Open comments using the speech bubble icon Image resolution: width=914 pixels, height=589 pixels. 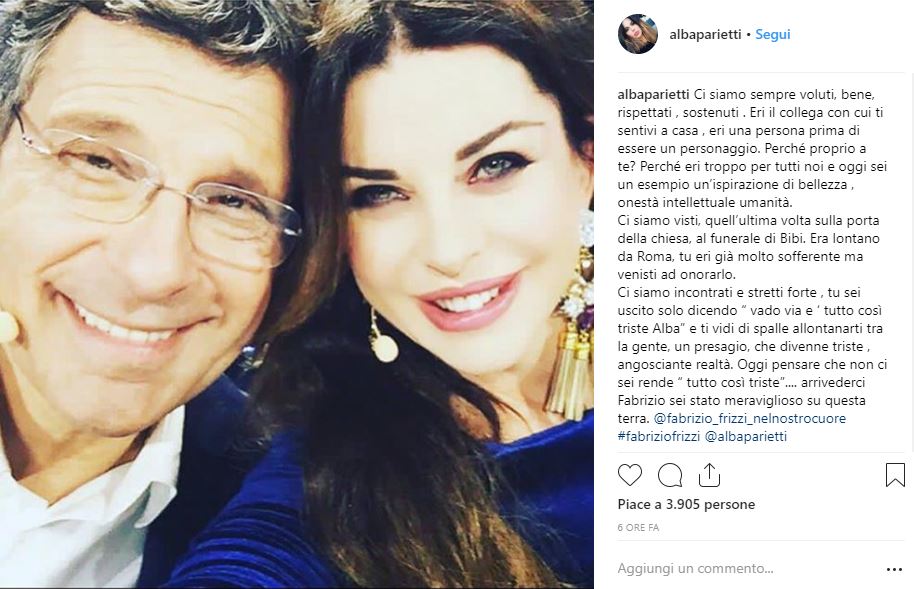coord(670,475)
